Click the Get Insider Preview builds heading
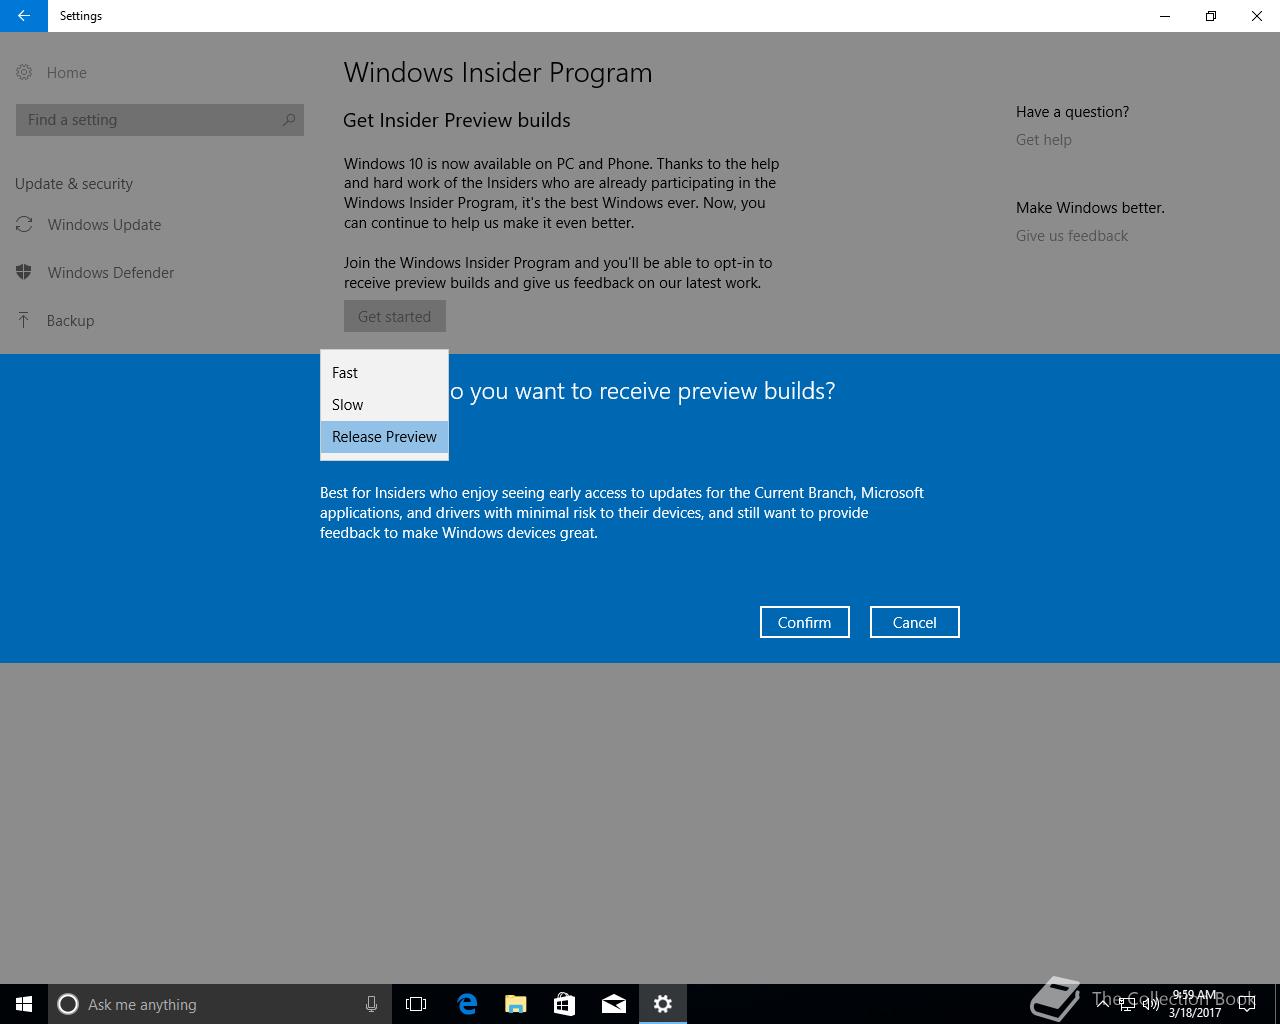Image resolution: width=1280 pixels, height=1024 pixels. click(457, 120)
